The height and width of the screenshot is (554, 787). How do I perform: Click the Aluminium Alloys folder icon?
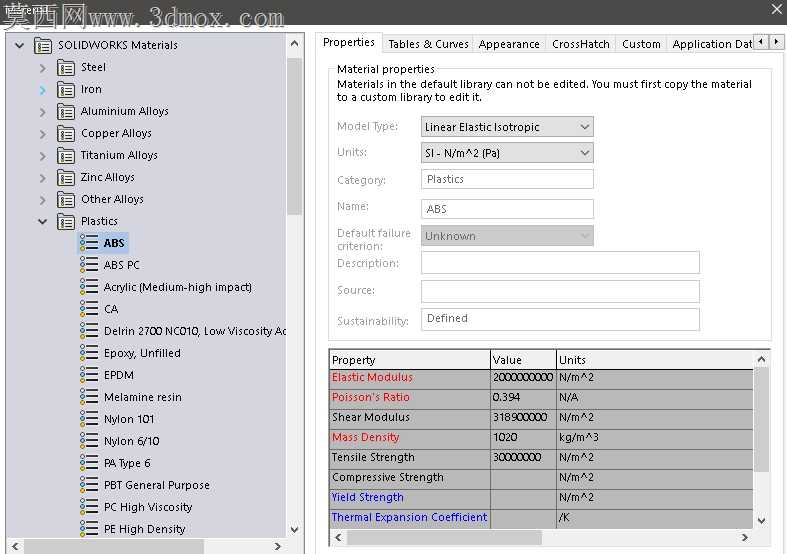tap(66, 112)
